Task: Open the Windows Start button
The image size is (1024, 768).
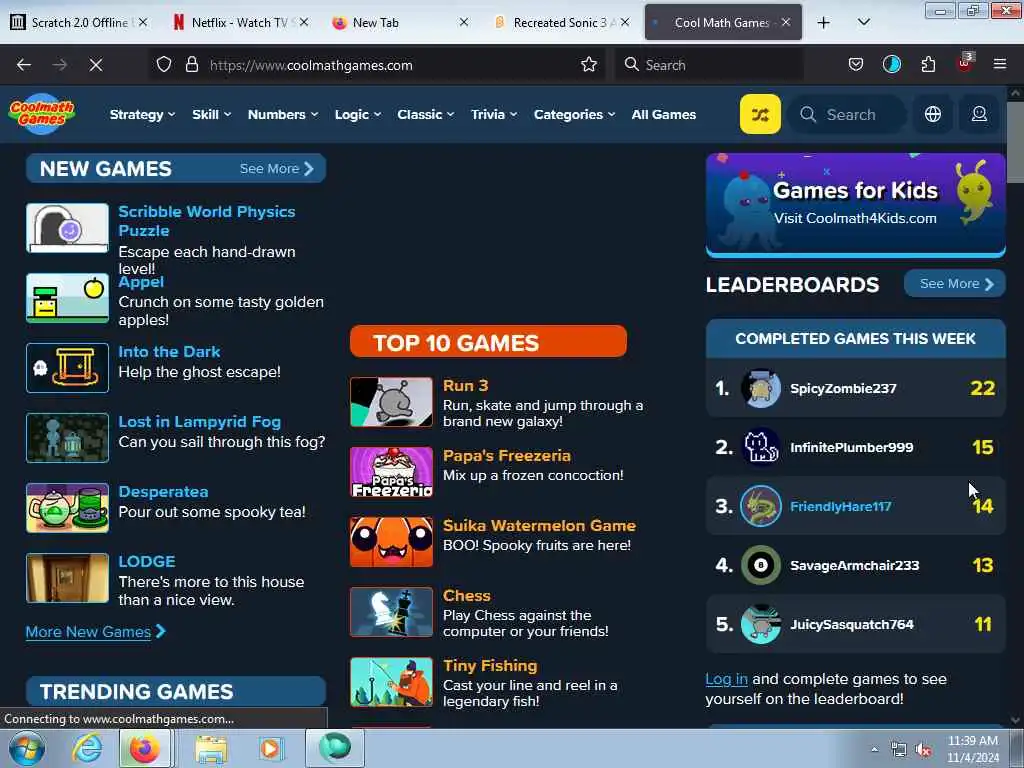Action: [x=26, y=748]
